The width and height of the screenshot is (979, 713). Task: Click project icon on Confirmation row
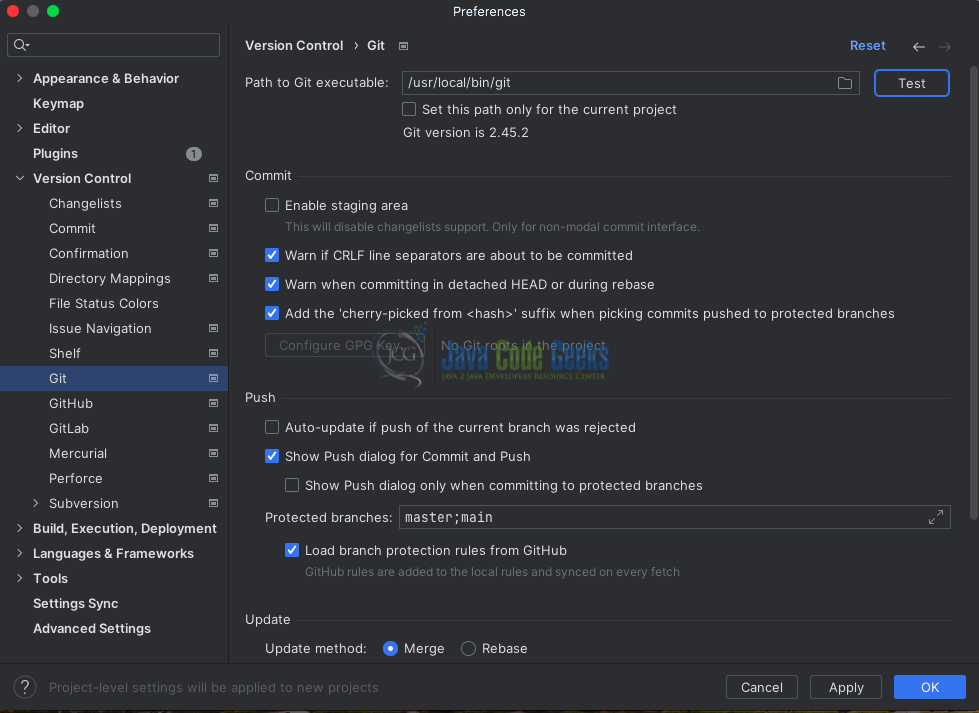[214, 253]
